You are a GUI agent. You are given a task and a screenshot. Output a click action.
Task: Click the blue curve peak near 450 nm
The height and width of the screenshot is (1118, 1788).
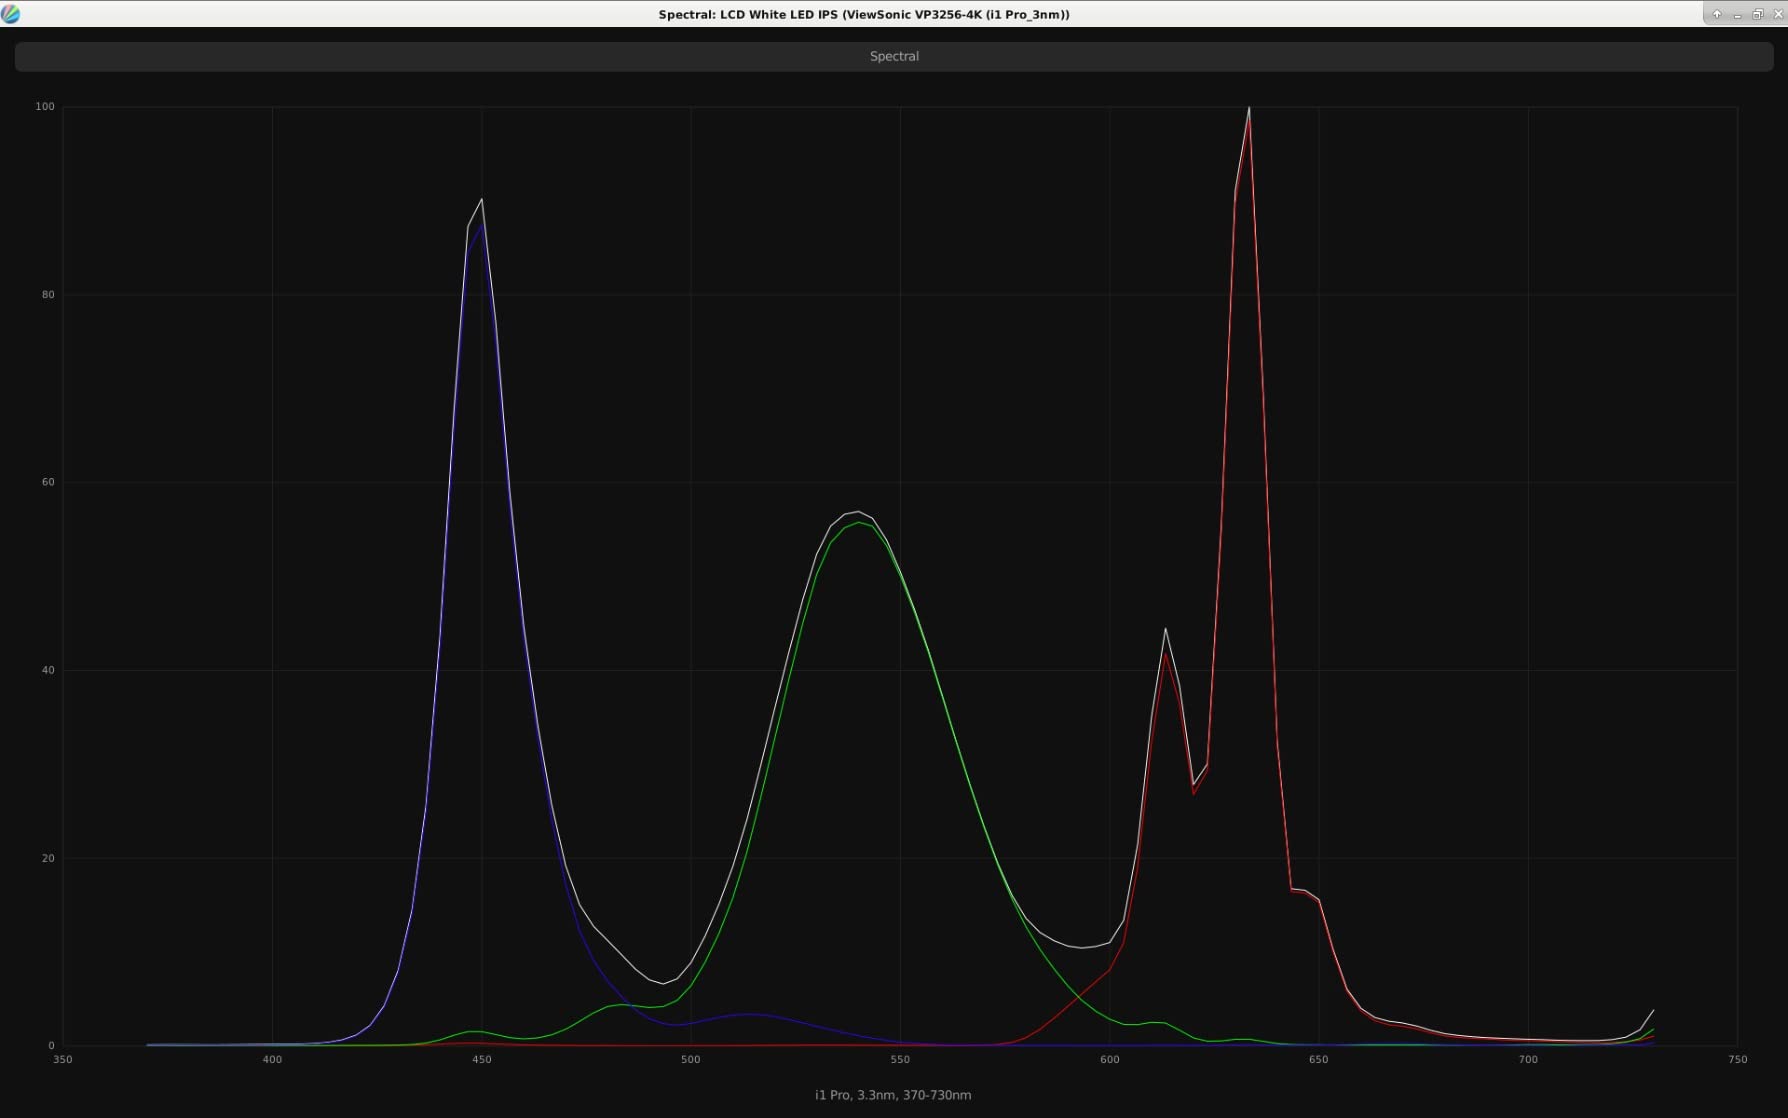[x=481, y=226]
